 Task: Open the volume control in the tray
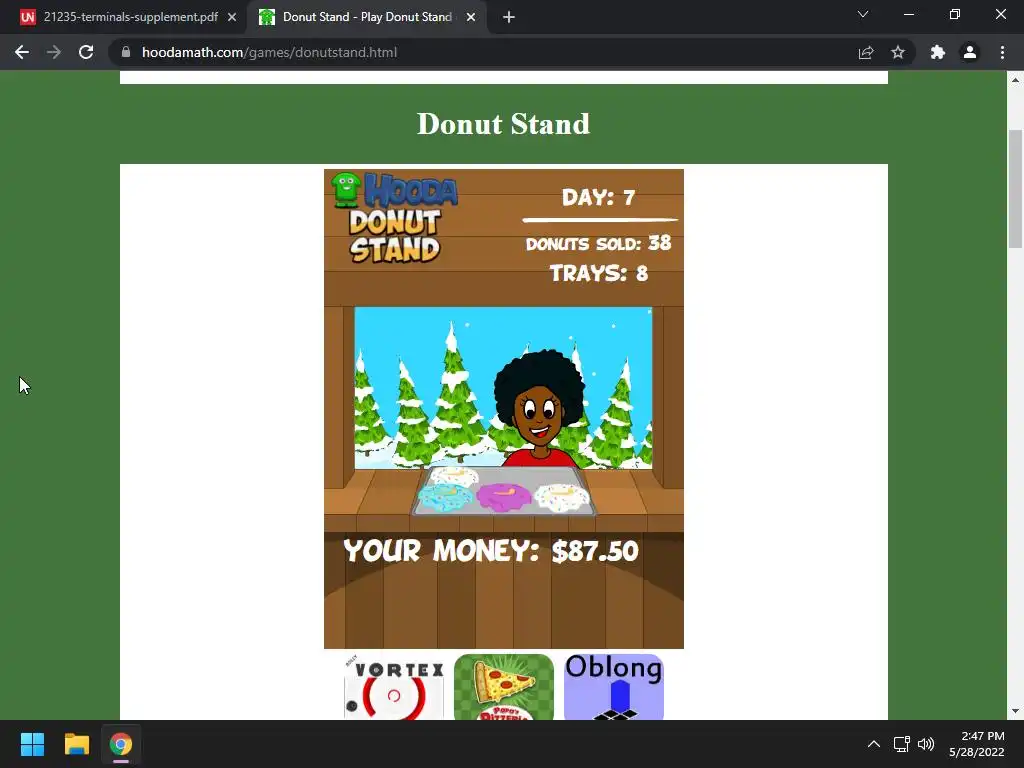click(x=926, y=744)
